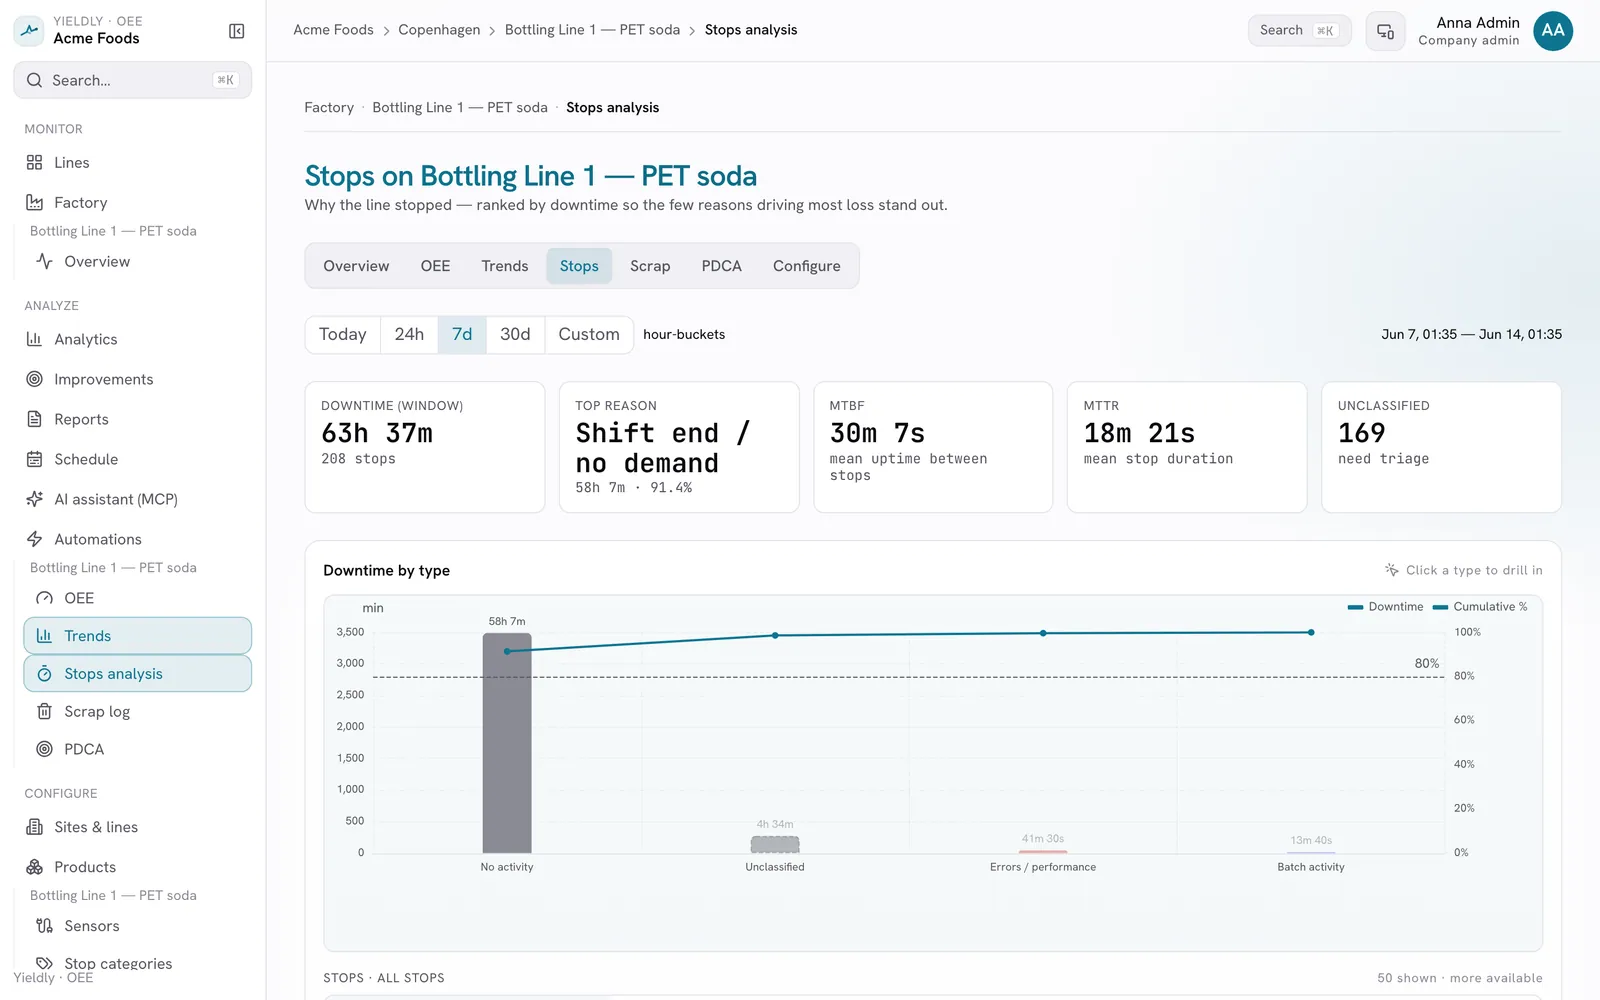Toggle the Cumulative % legend series

click(x=1480, y=607)
